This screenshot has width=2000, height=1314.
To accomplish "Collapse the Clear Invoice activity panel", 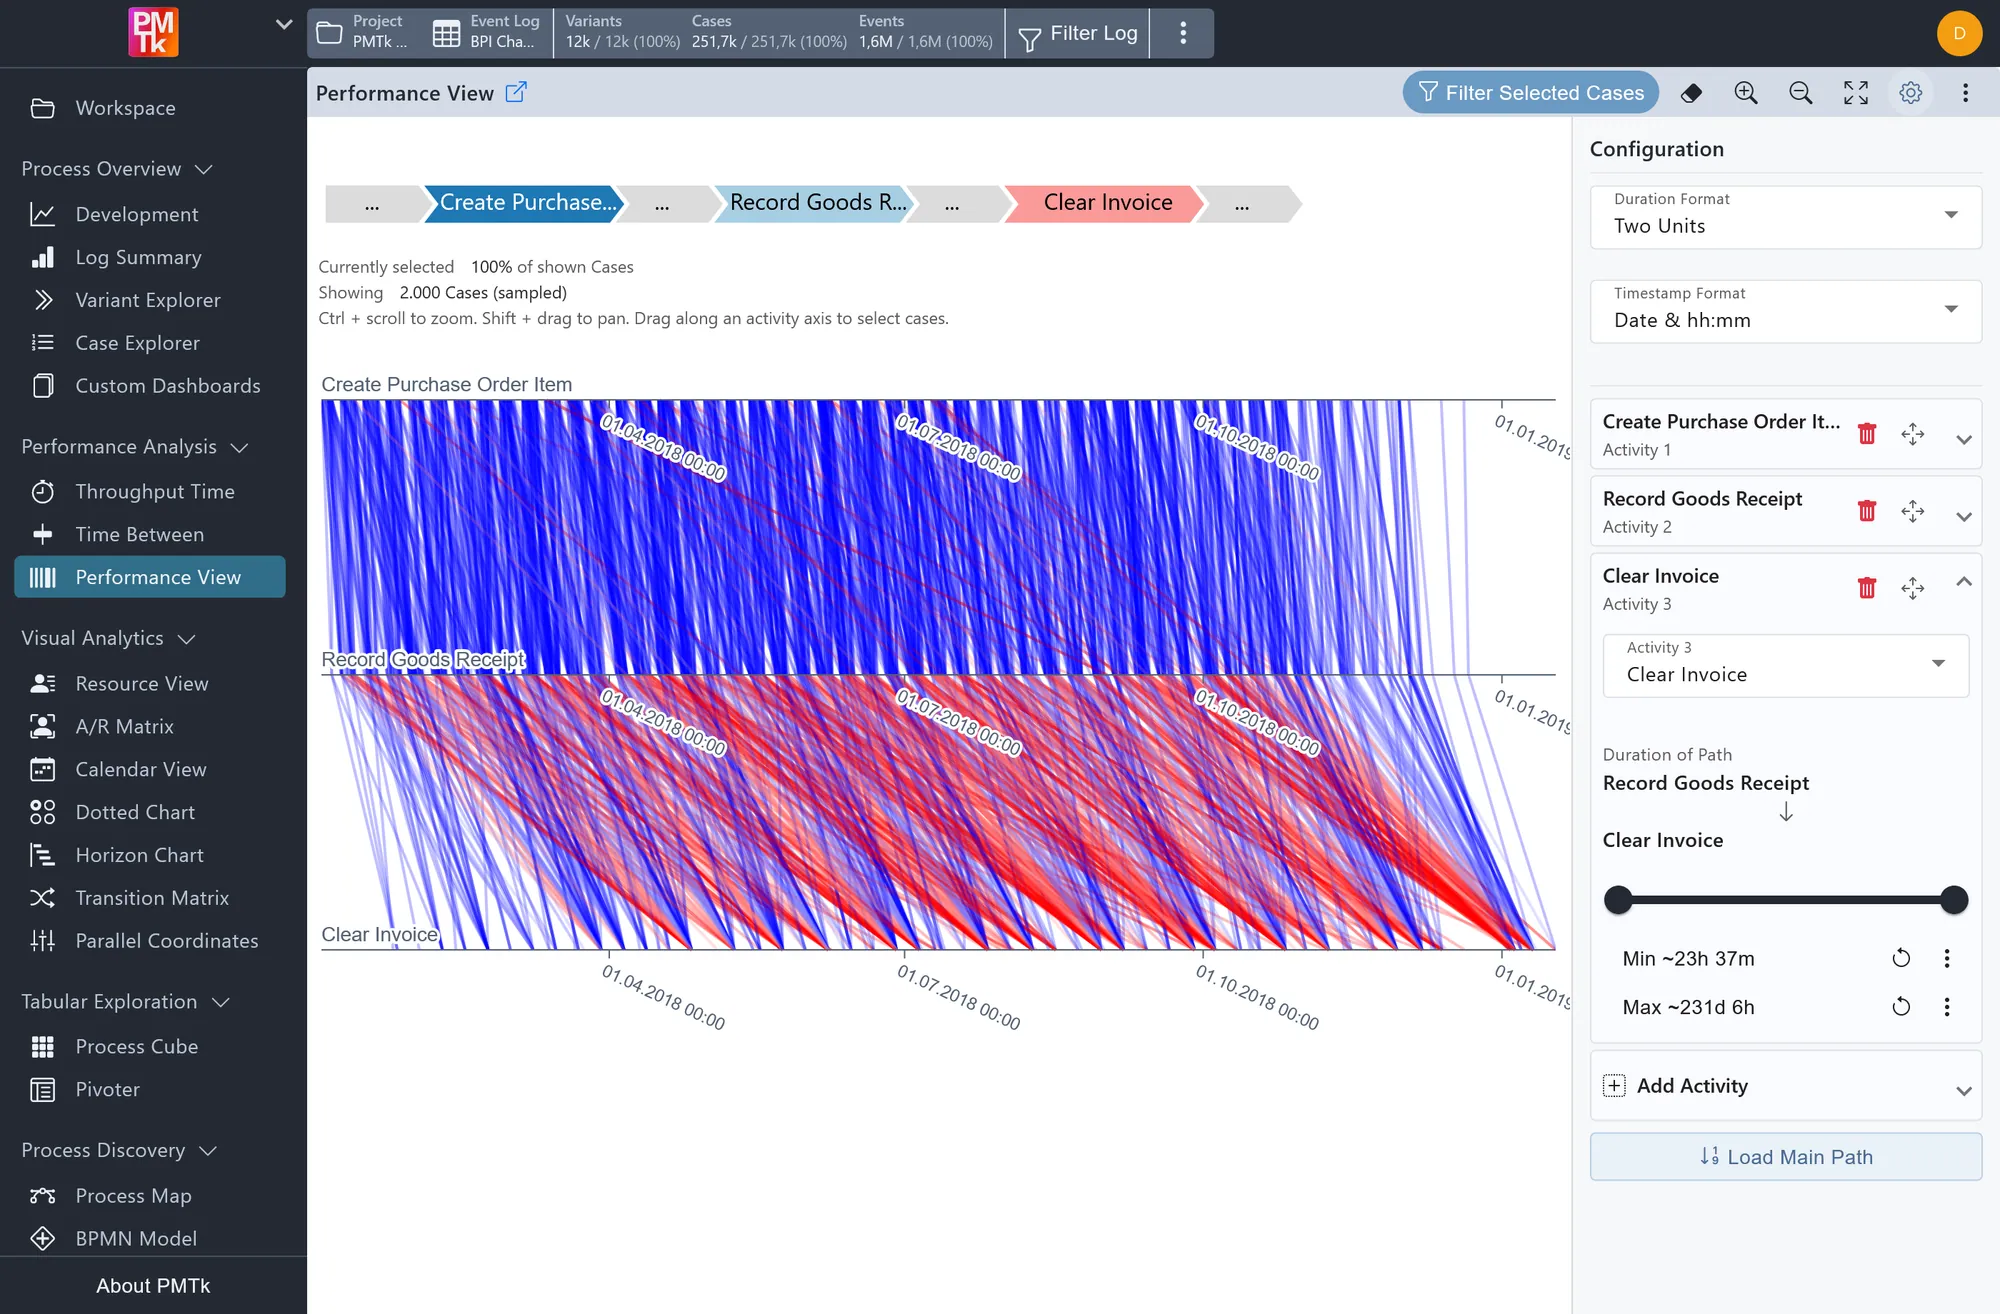I will click(1964, 582).
